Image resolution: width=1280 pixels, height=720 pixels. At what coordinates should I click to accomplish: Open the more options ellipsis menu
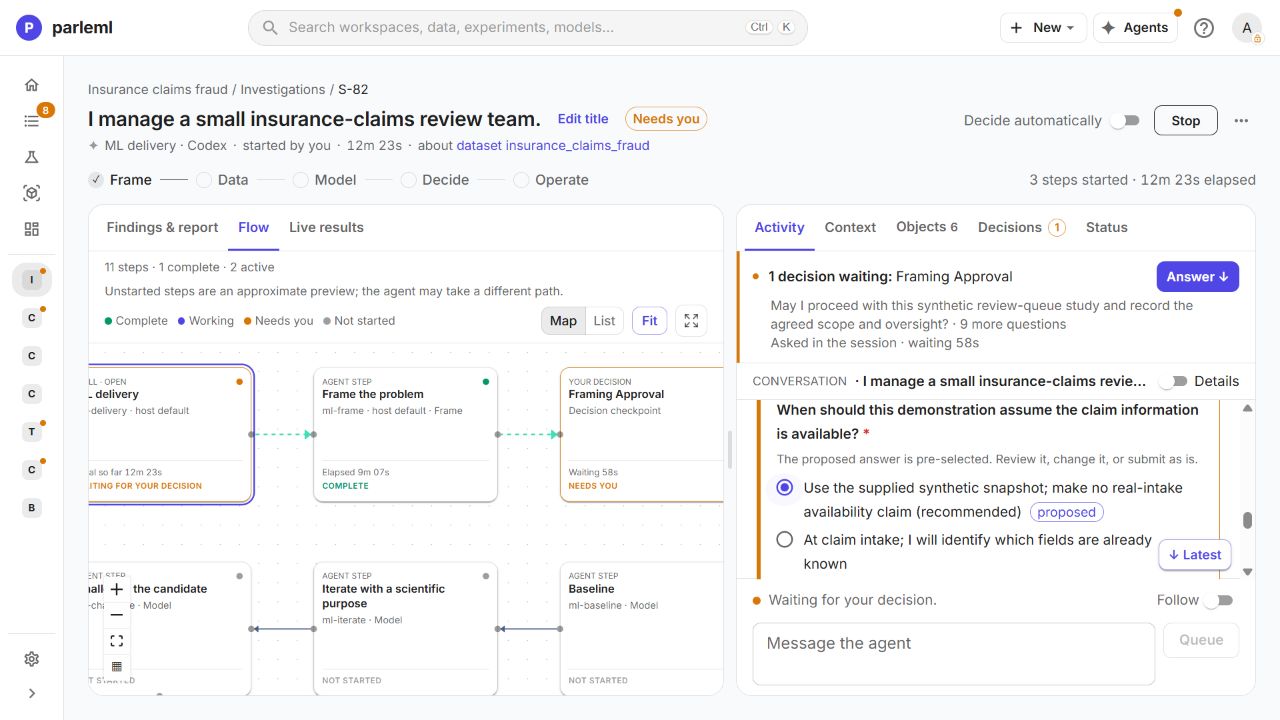coord(1241,121)
